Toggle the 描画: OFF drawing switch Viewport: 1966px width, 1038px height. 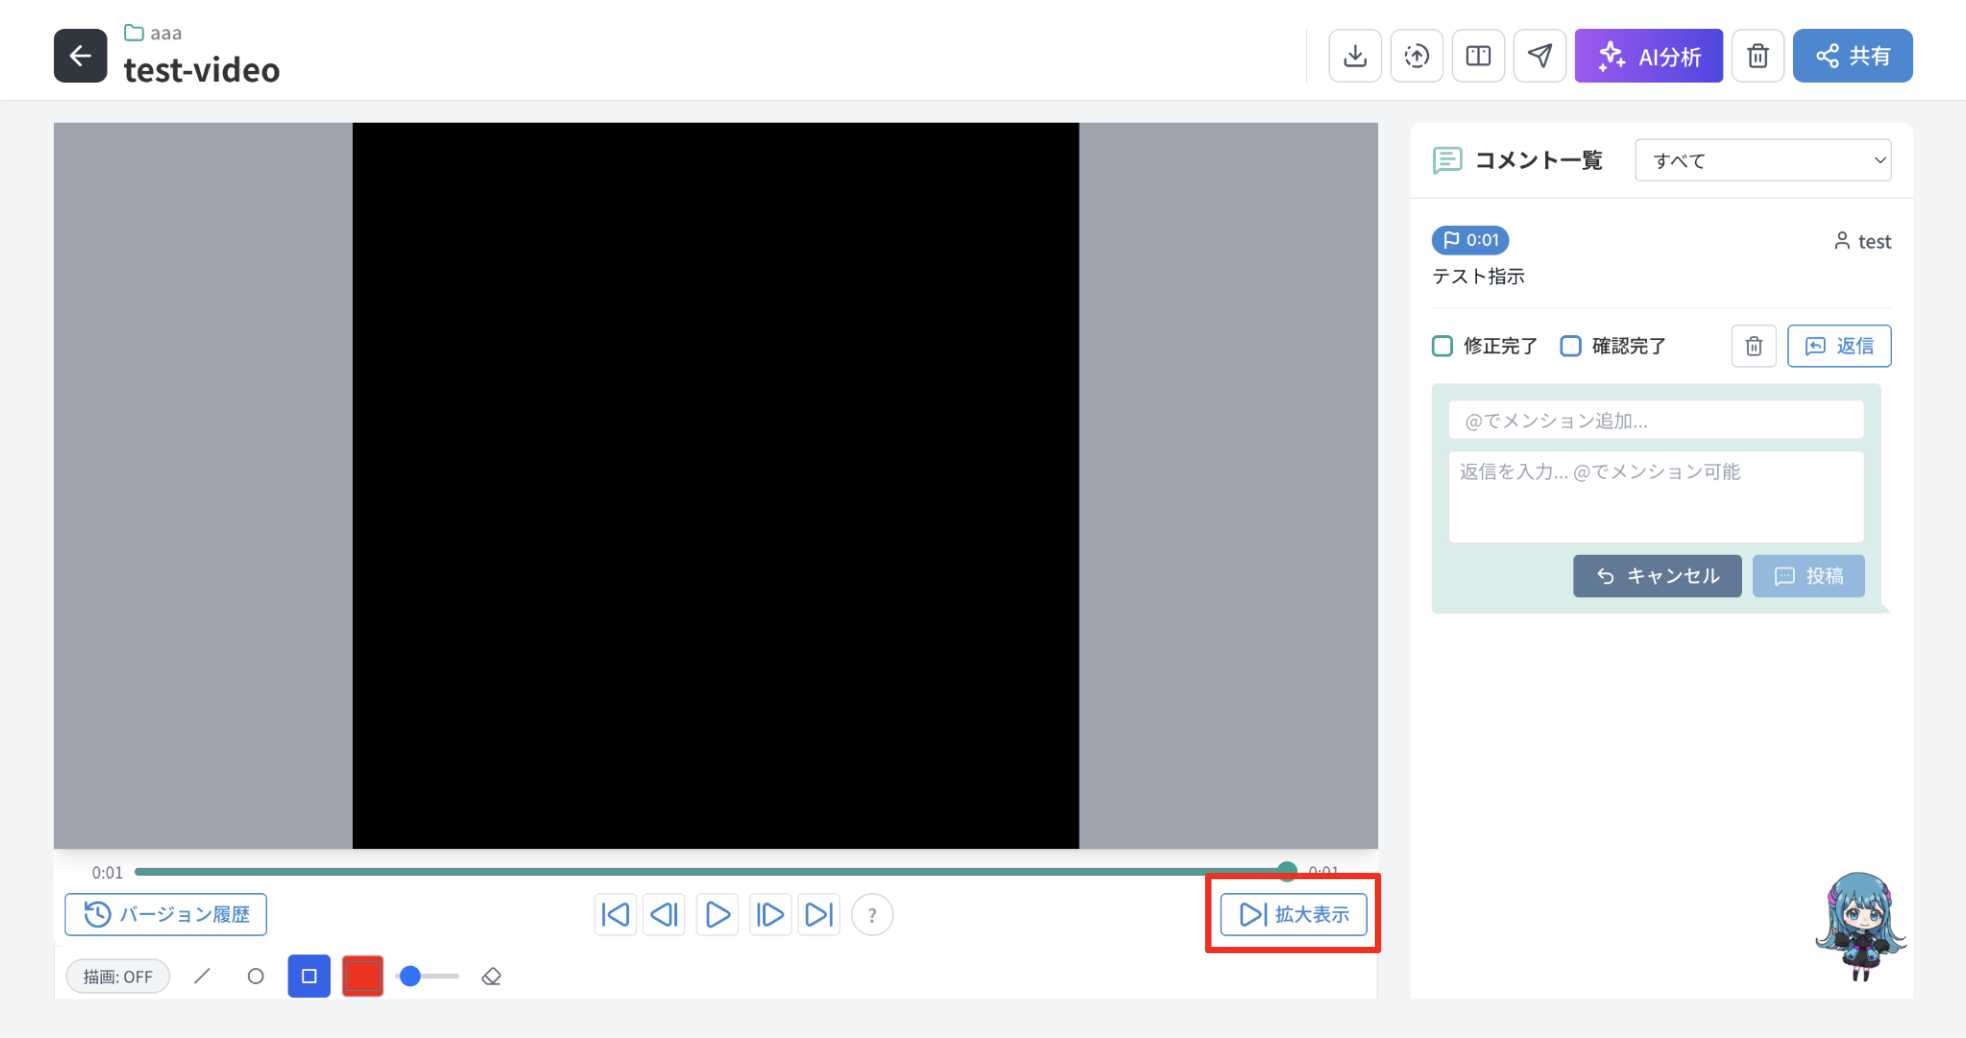tap(118, 976)
